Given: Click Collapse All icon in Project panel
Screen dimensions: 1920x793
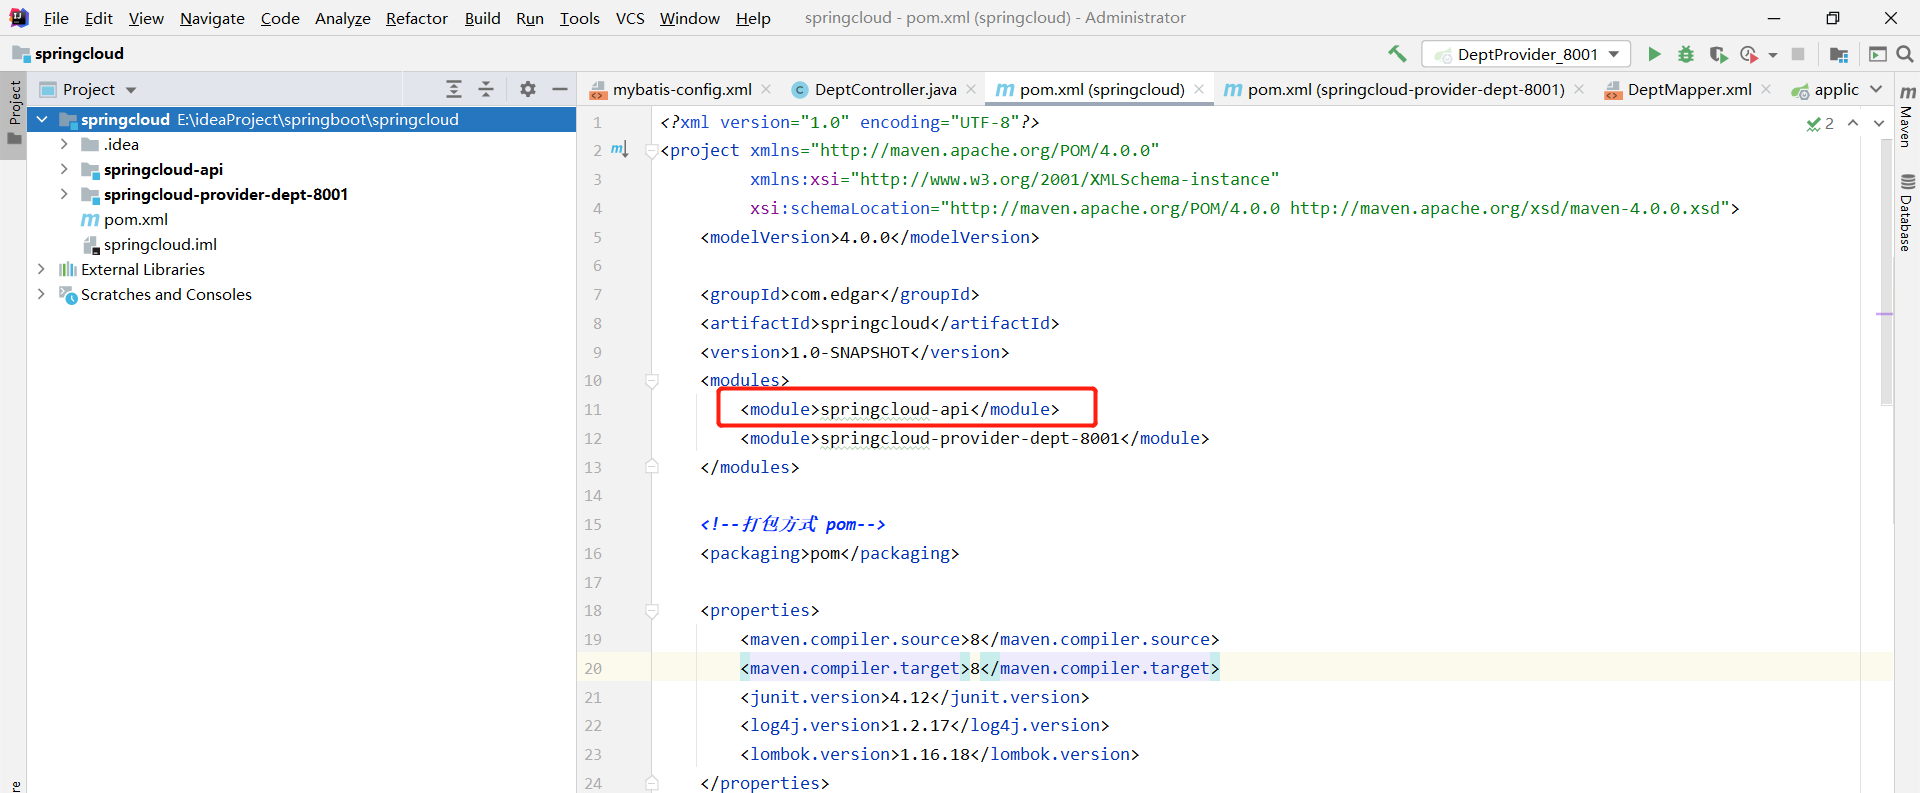Looking at the screenshot, I should [x=486, y=89].
